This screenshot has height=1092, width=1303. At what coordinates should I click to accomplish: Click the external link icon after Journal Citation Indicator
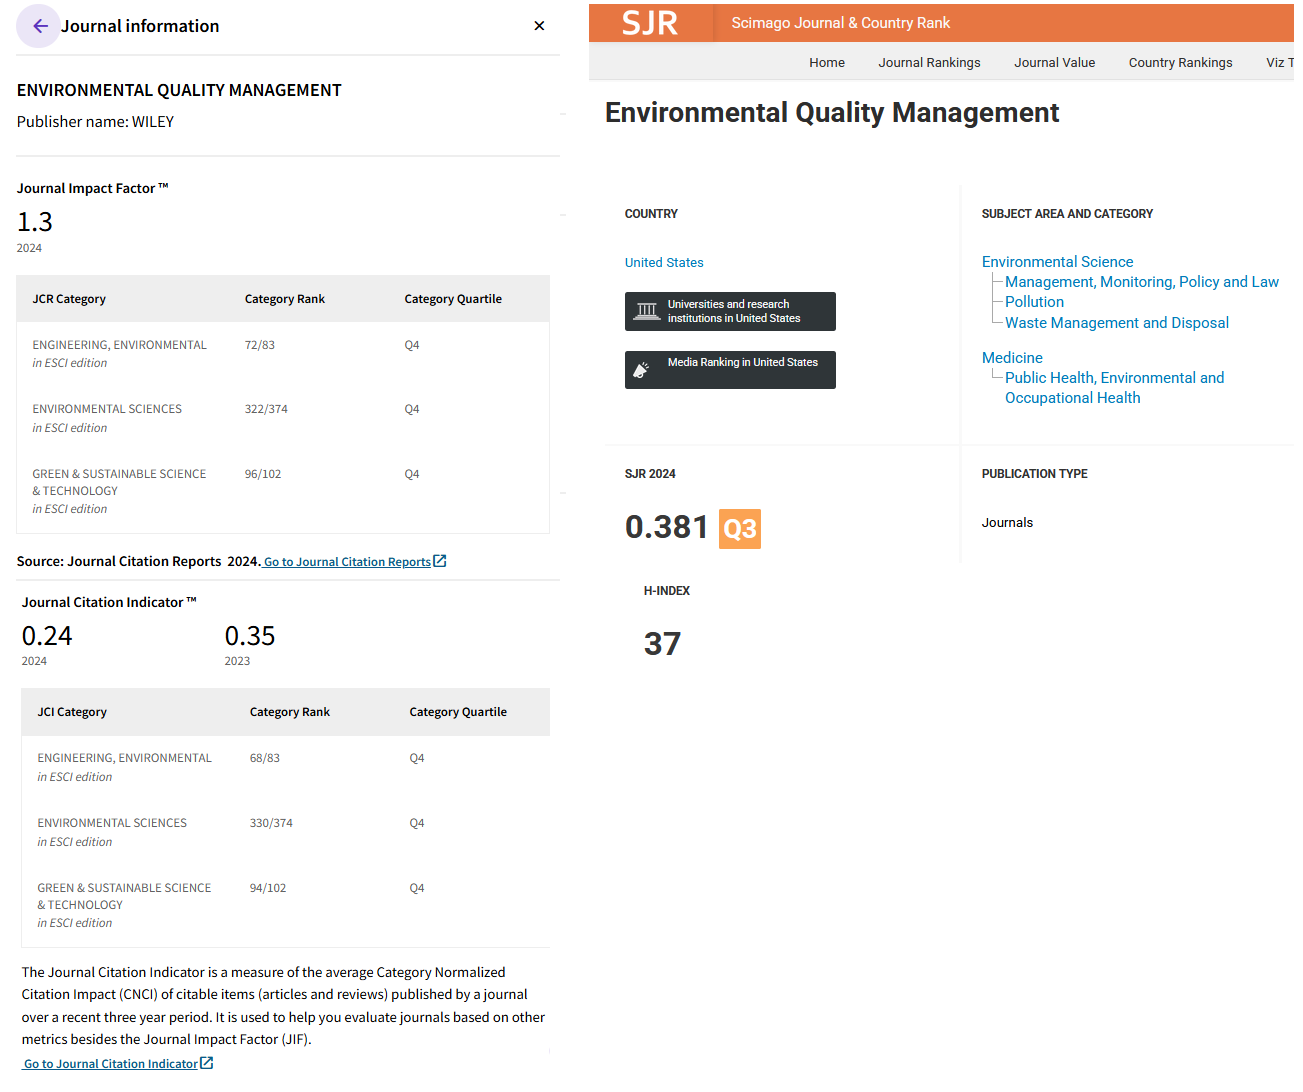coord(207,1063)
